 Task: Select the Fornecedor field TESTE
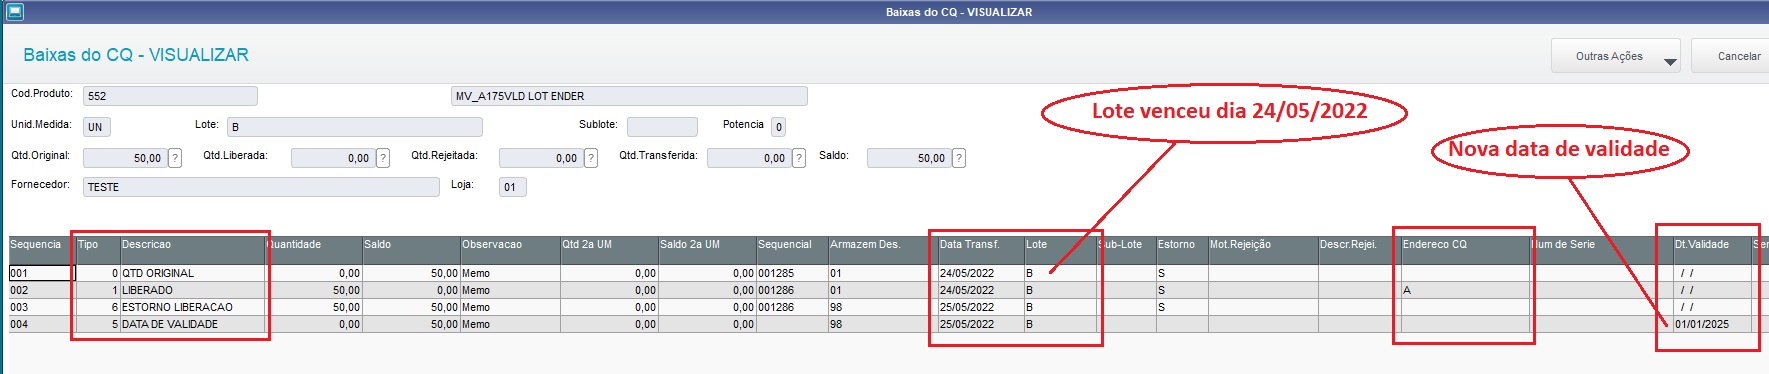point(261,187)
